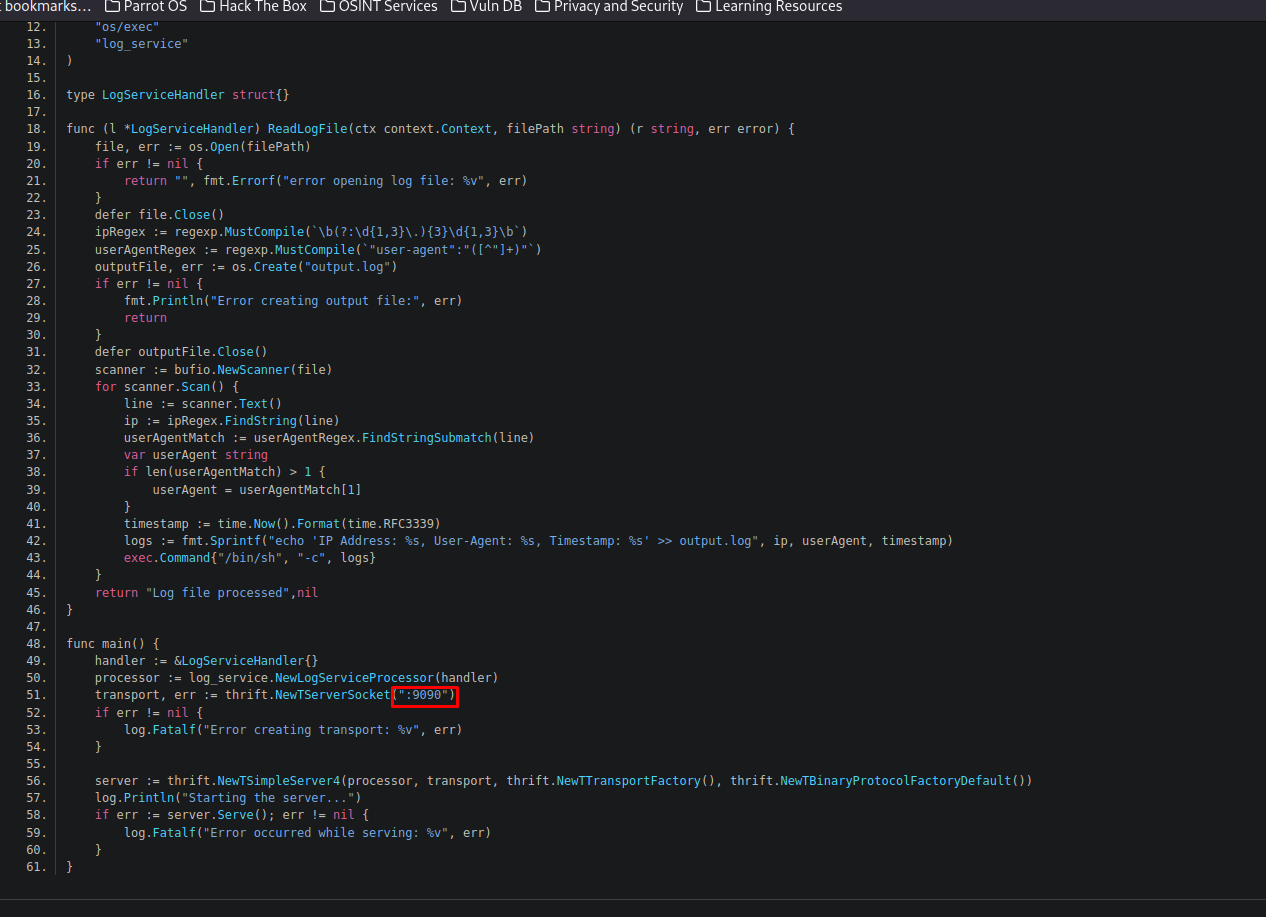The height and width of the screenshot is (917, 1266).
Task: Click the "Log file processed" return string
Action: (x=218, y=593)
